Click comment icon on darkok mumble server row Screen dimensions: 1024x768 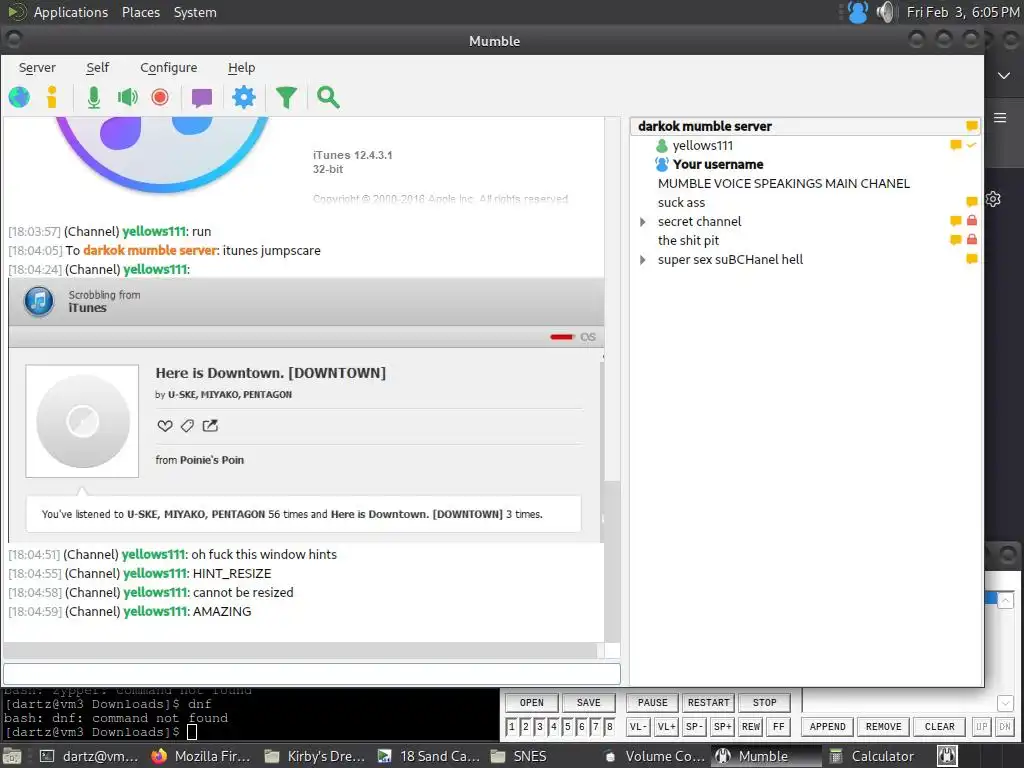972,126
